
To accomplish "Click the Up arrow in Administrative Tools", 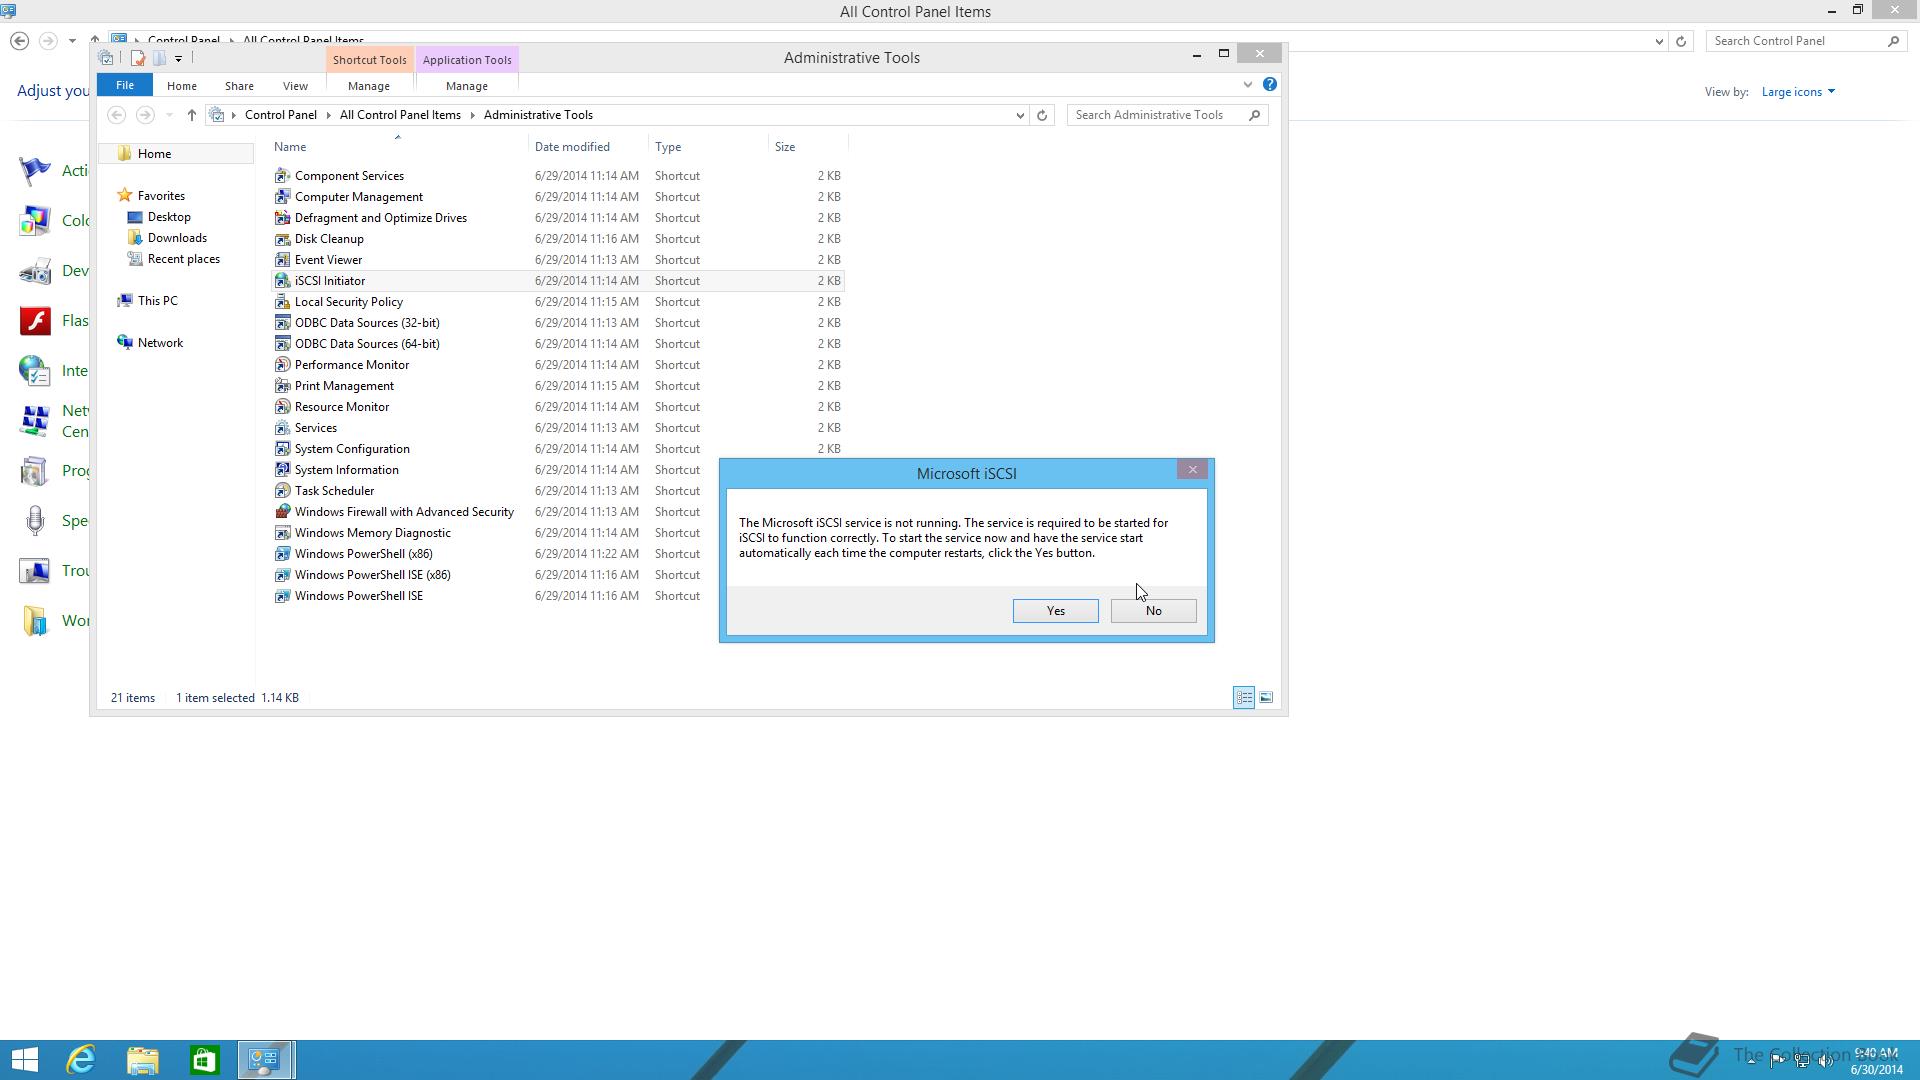I will (x=191, y=115).
